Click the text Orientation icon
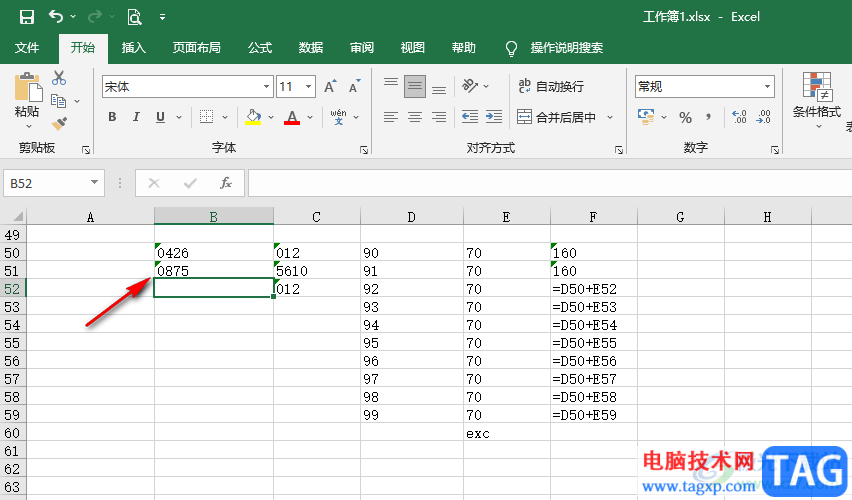Viewport: 852px width, 500px height. click(x=469, y=86)
